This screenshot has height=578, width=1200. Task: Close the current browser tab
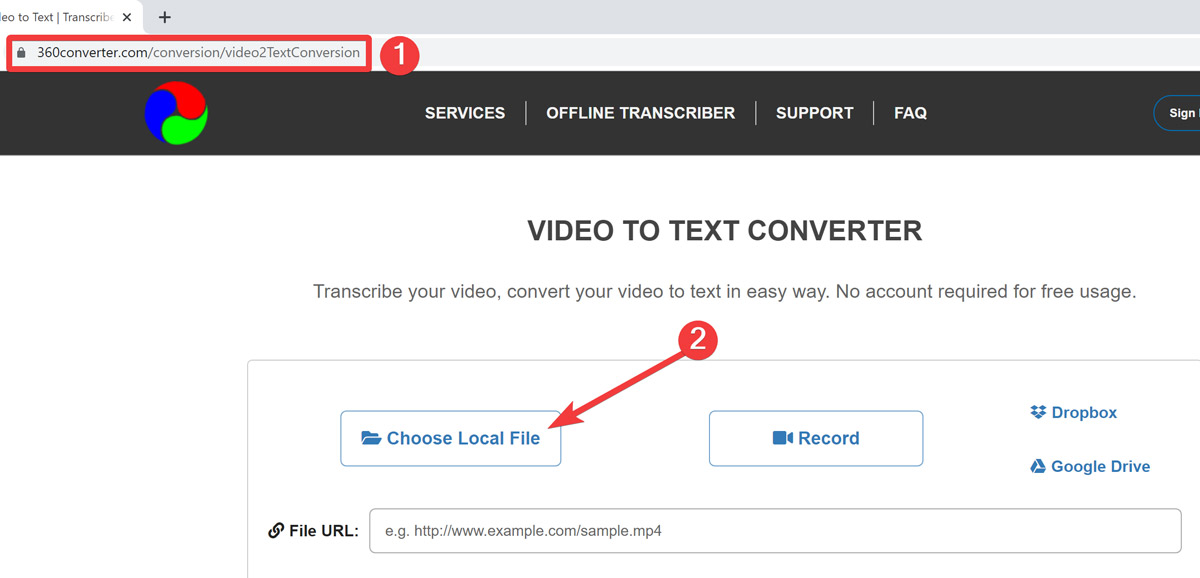[125, 17]
